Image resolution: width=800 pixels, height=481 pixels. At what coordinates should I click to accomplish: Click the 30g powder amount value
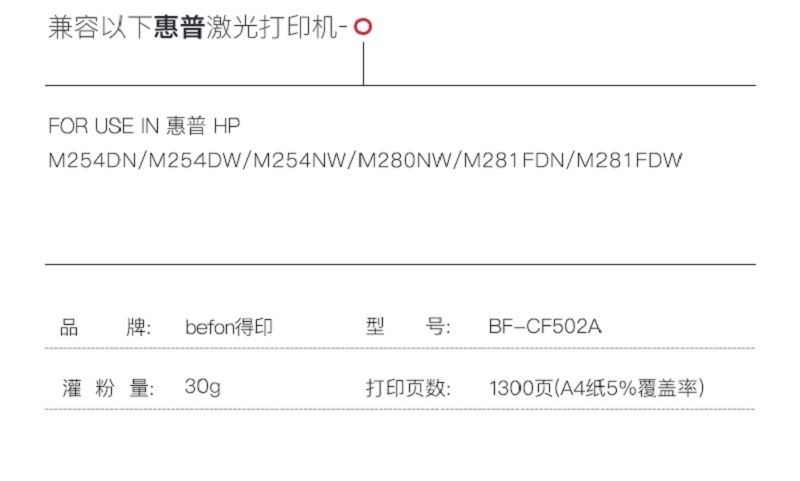[203, 387]
